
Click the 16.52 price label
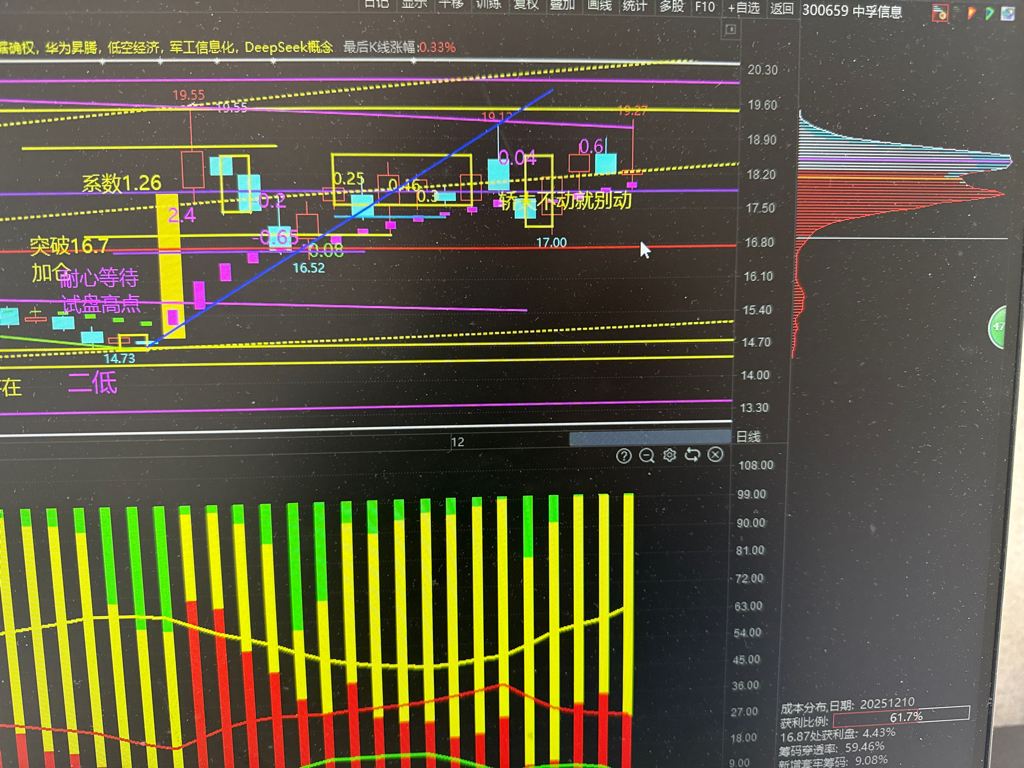(308, 268)
